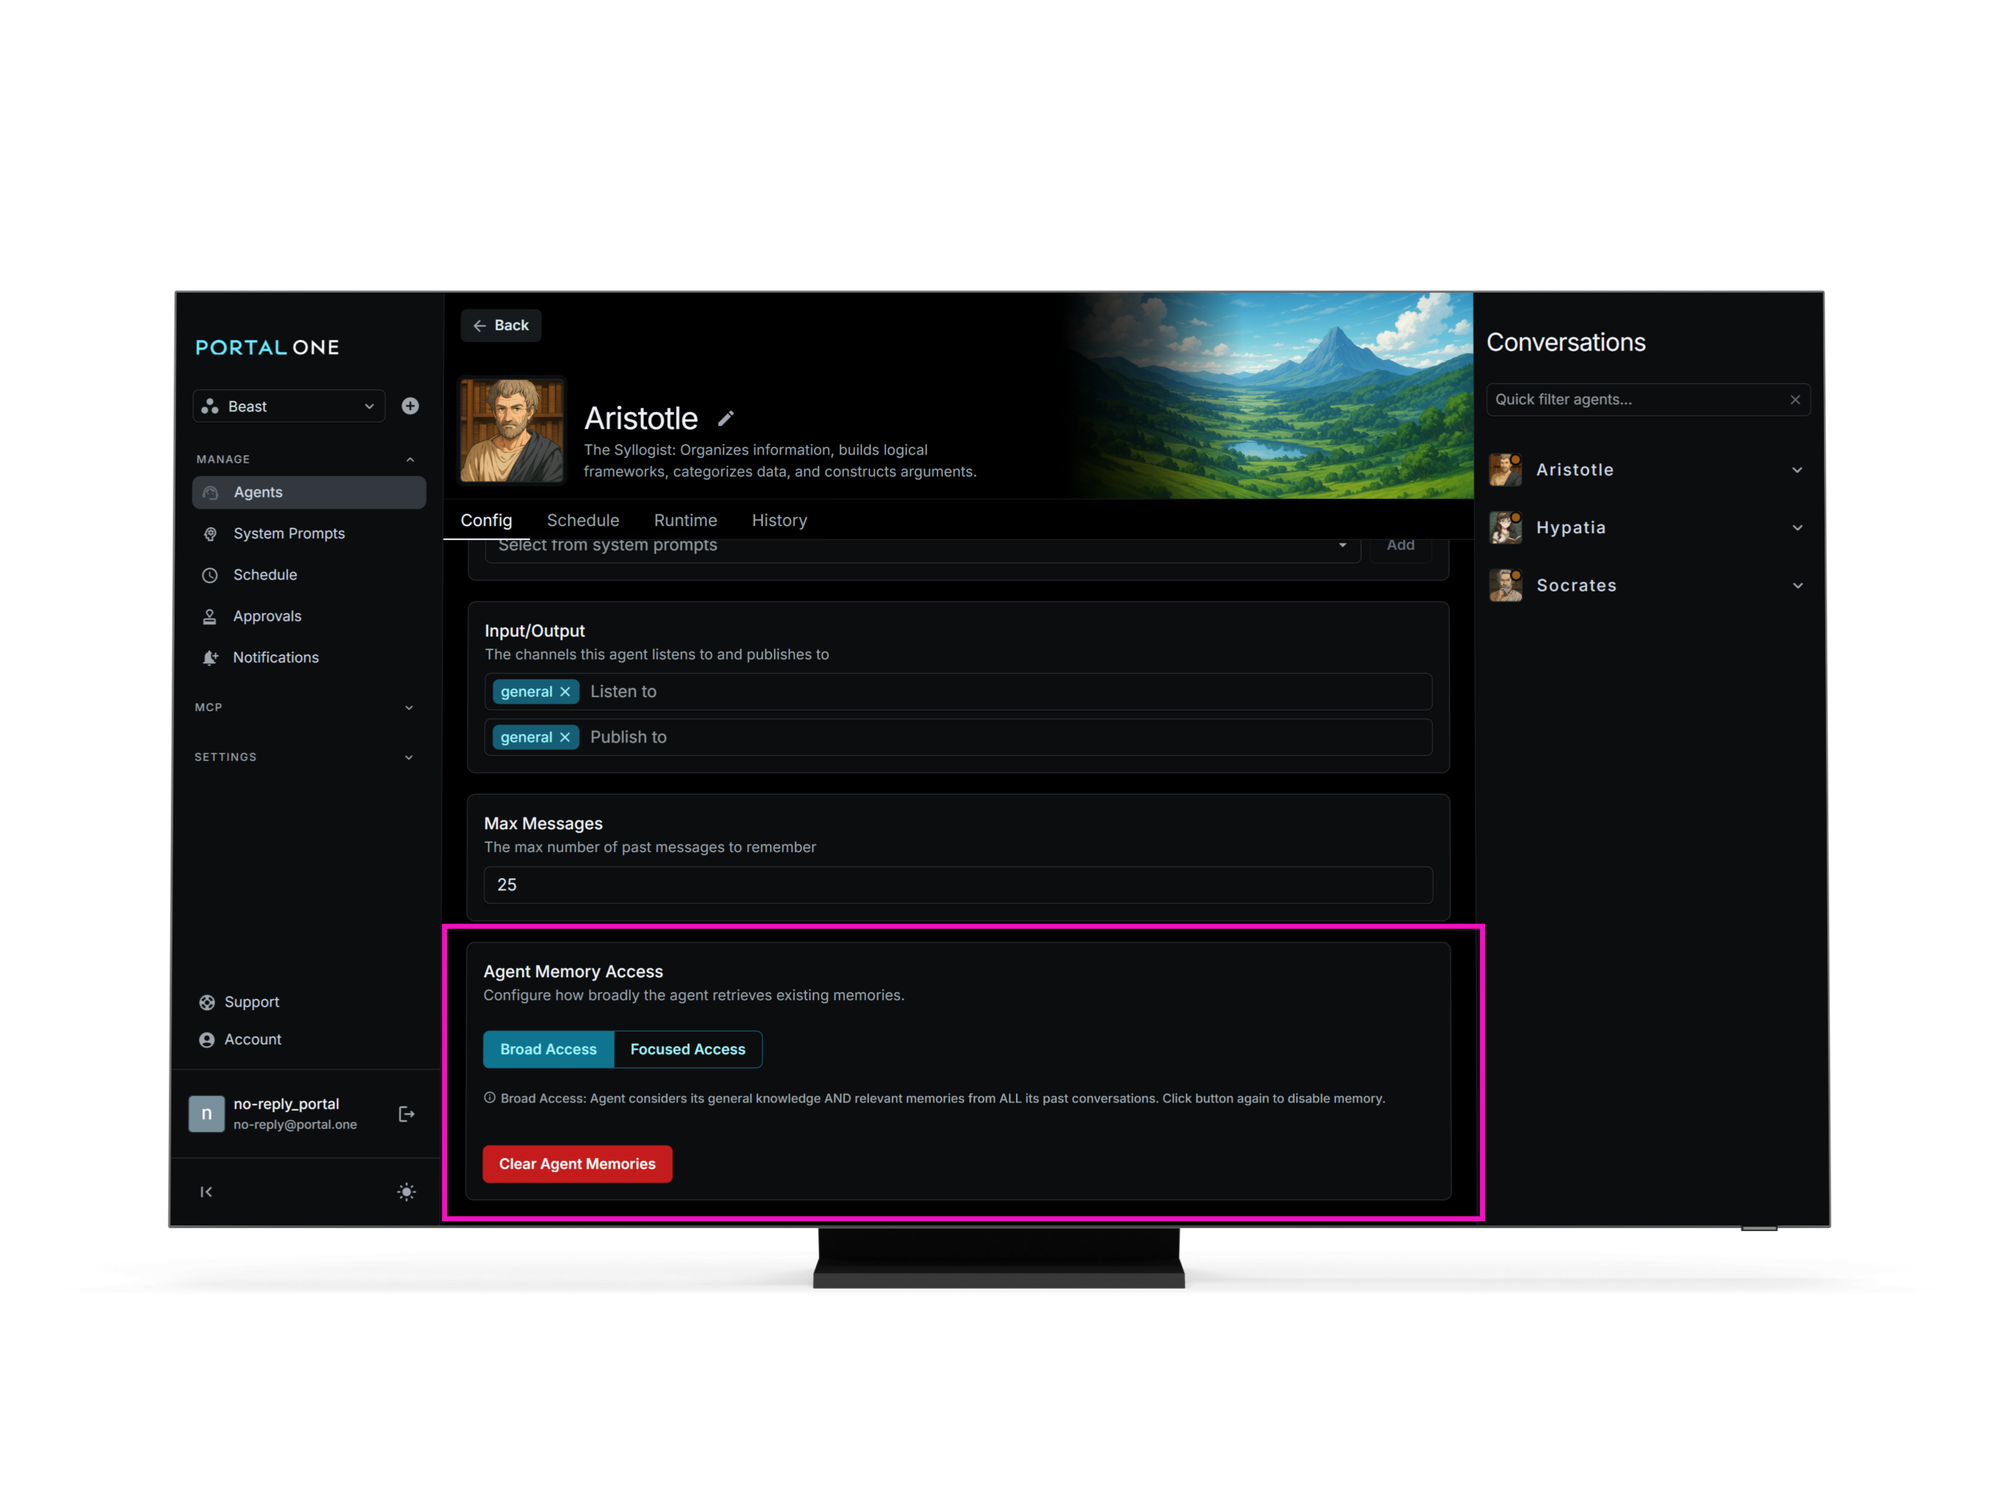Expand the Aristotle conversation chevron
Screen dimensions: 2000x1500
pos(1798,469)
